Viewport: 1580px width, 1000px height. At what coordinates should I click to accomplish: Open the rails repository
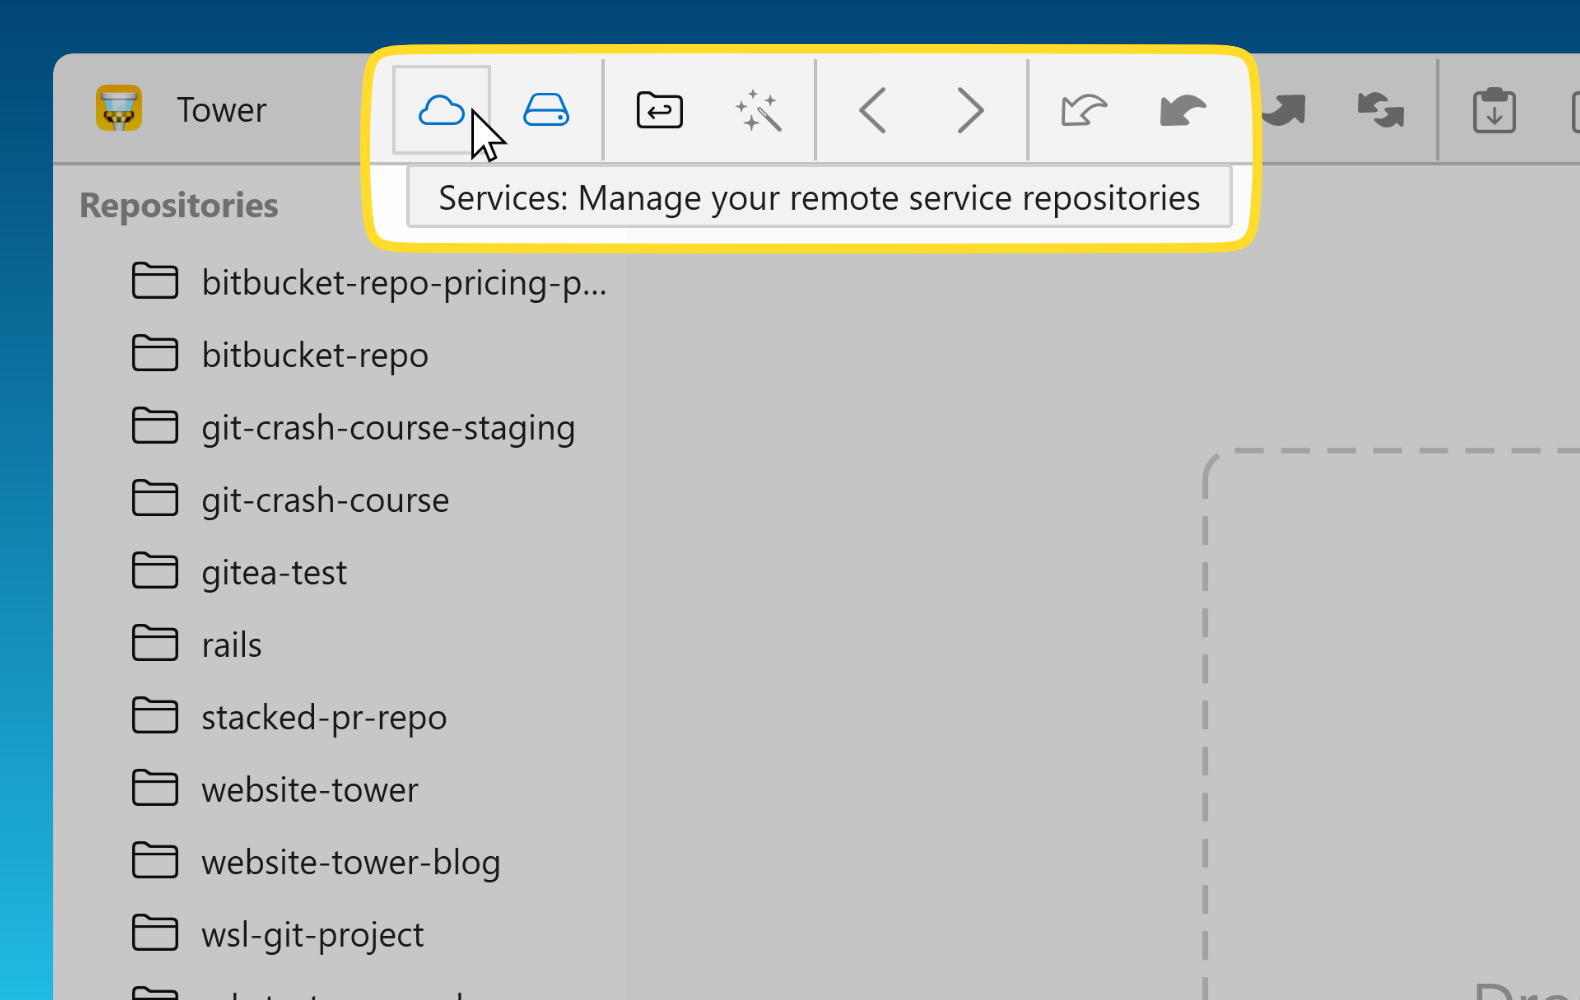231,645
